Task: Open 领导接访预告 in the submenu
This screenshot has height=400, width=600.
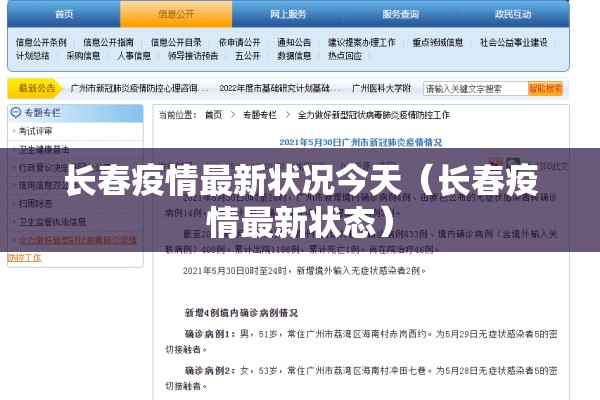Action: [x=193, y=56]
